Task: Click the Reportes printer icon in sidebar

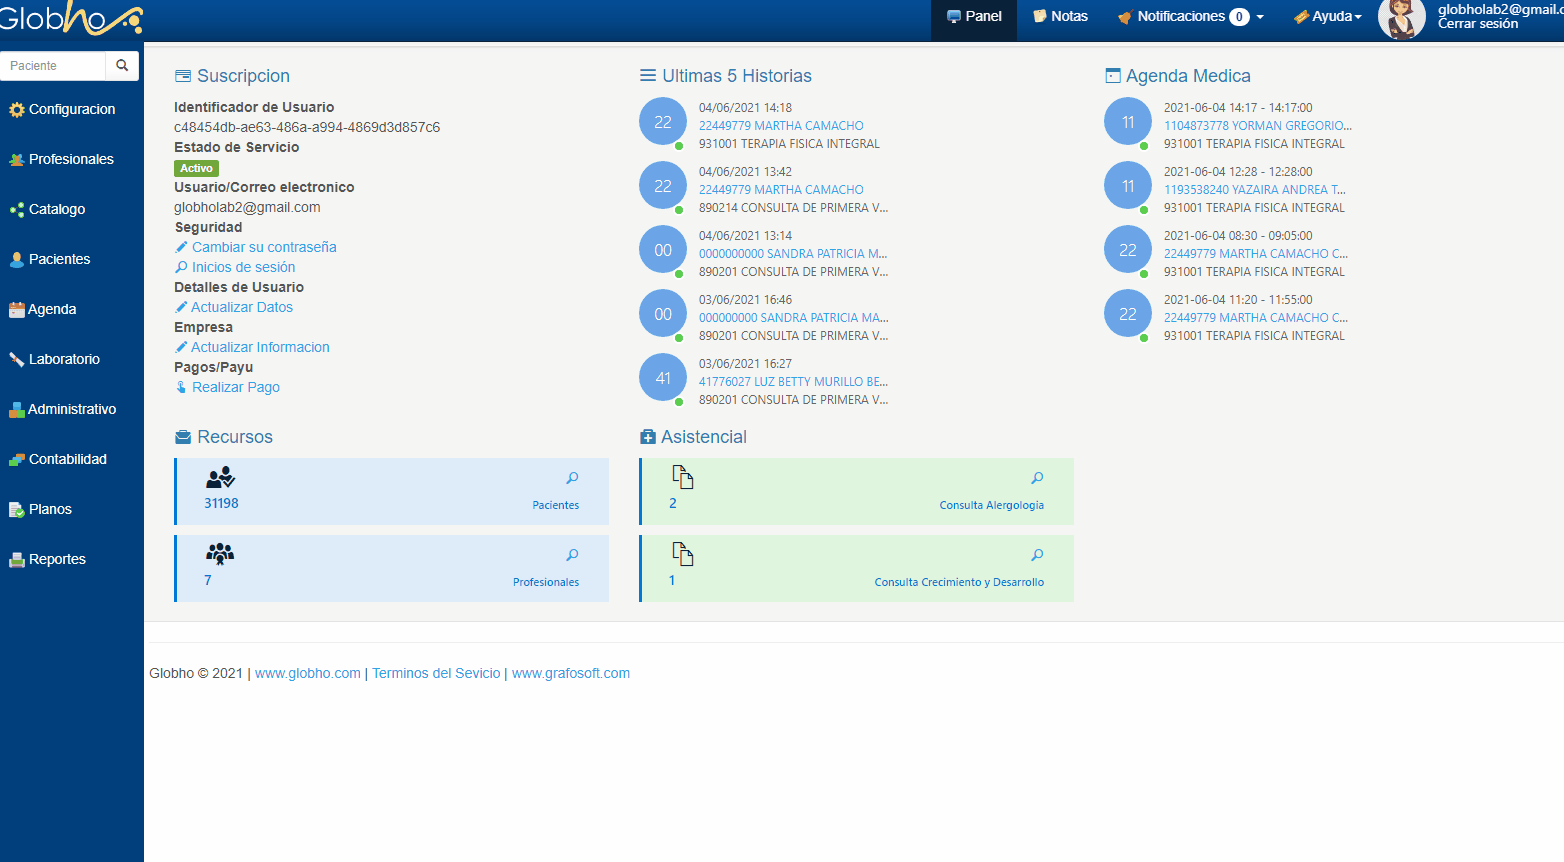Action: click(x=16, y=560)
